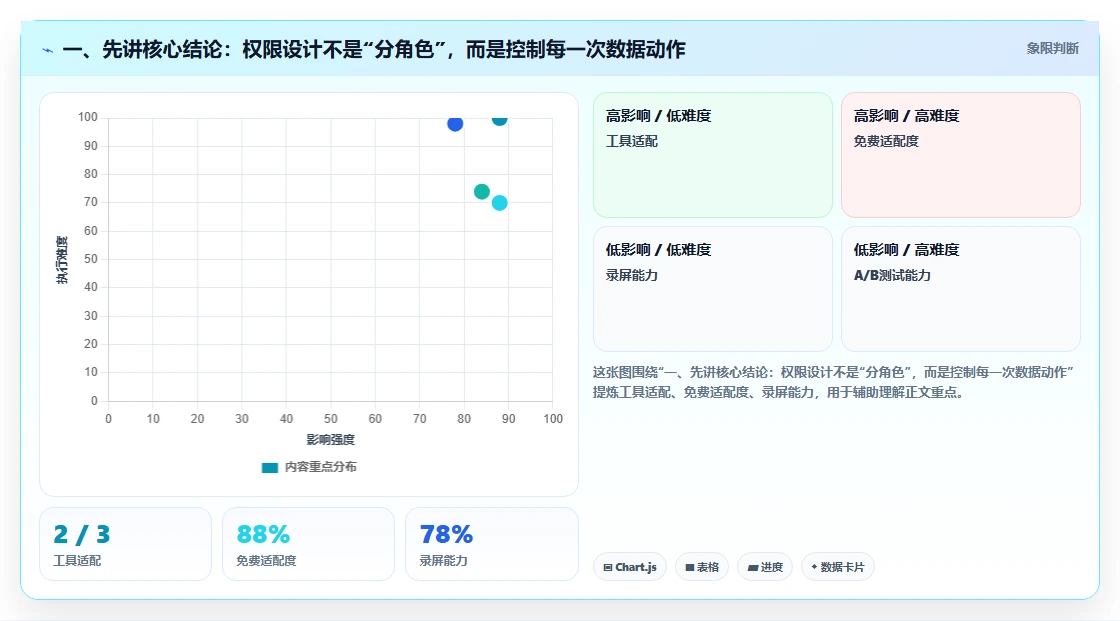
Task: Click the 象限判断 label in header
Action: click(1052, 49)
